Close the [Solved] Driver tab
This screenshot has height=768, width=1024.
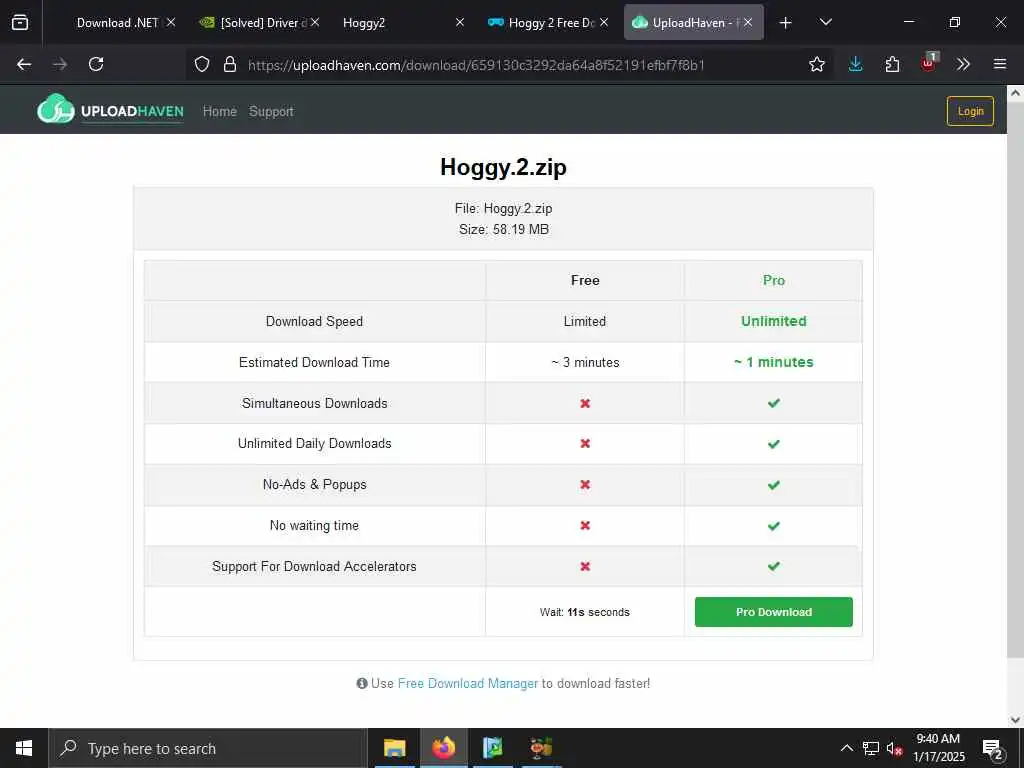click(x=315, y=22)
